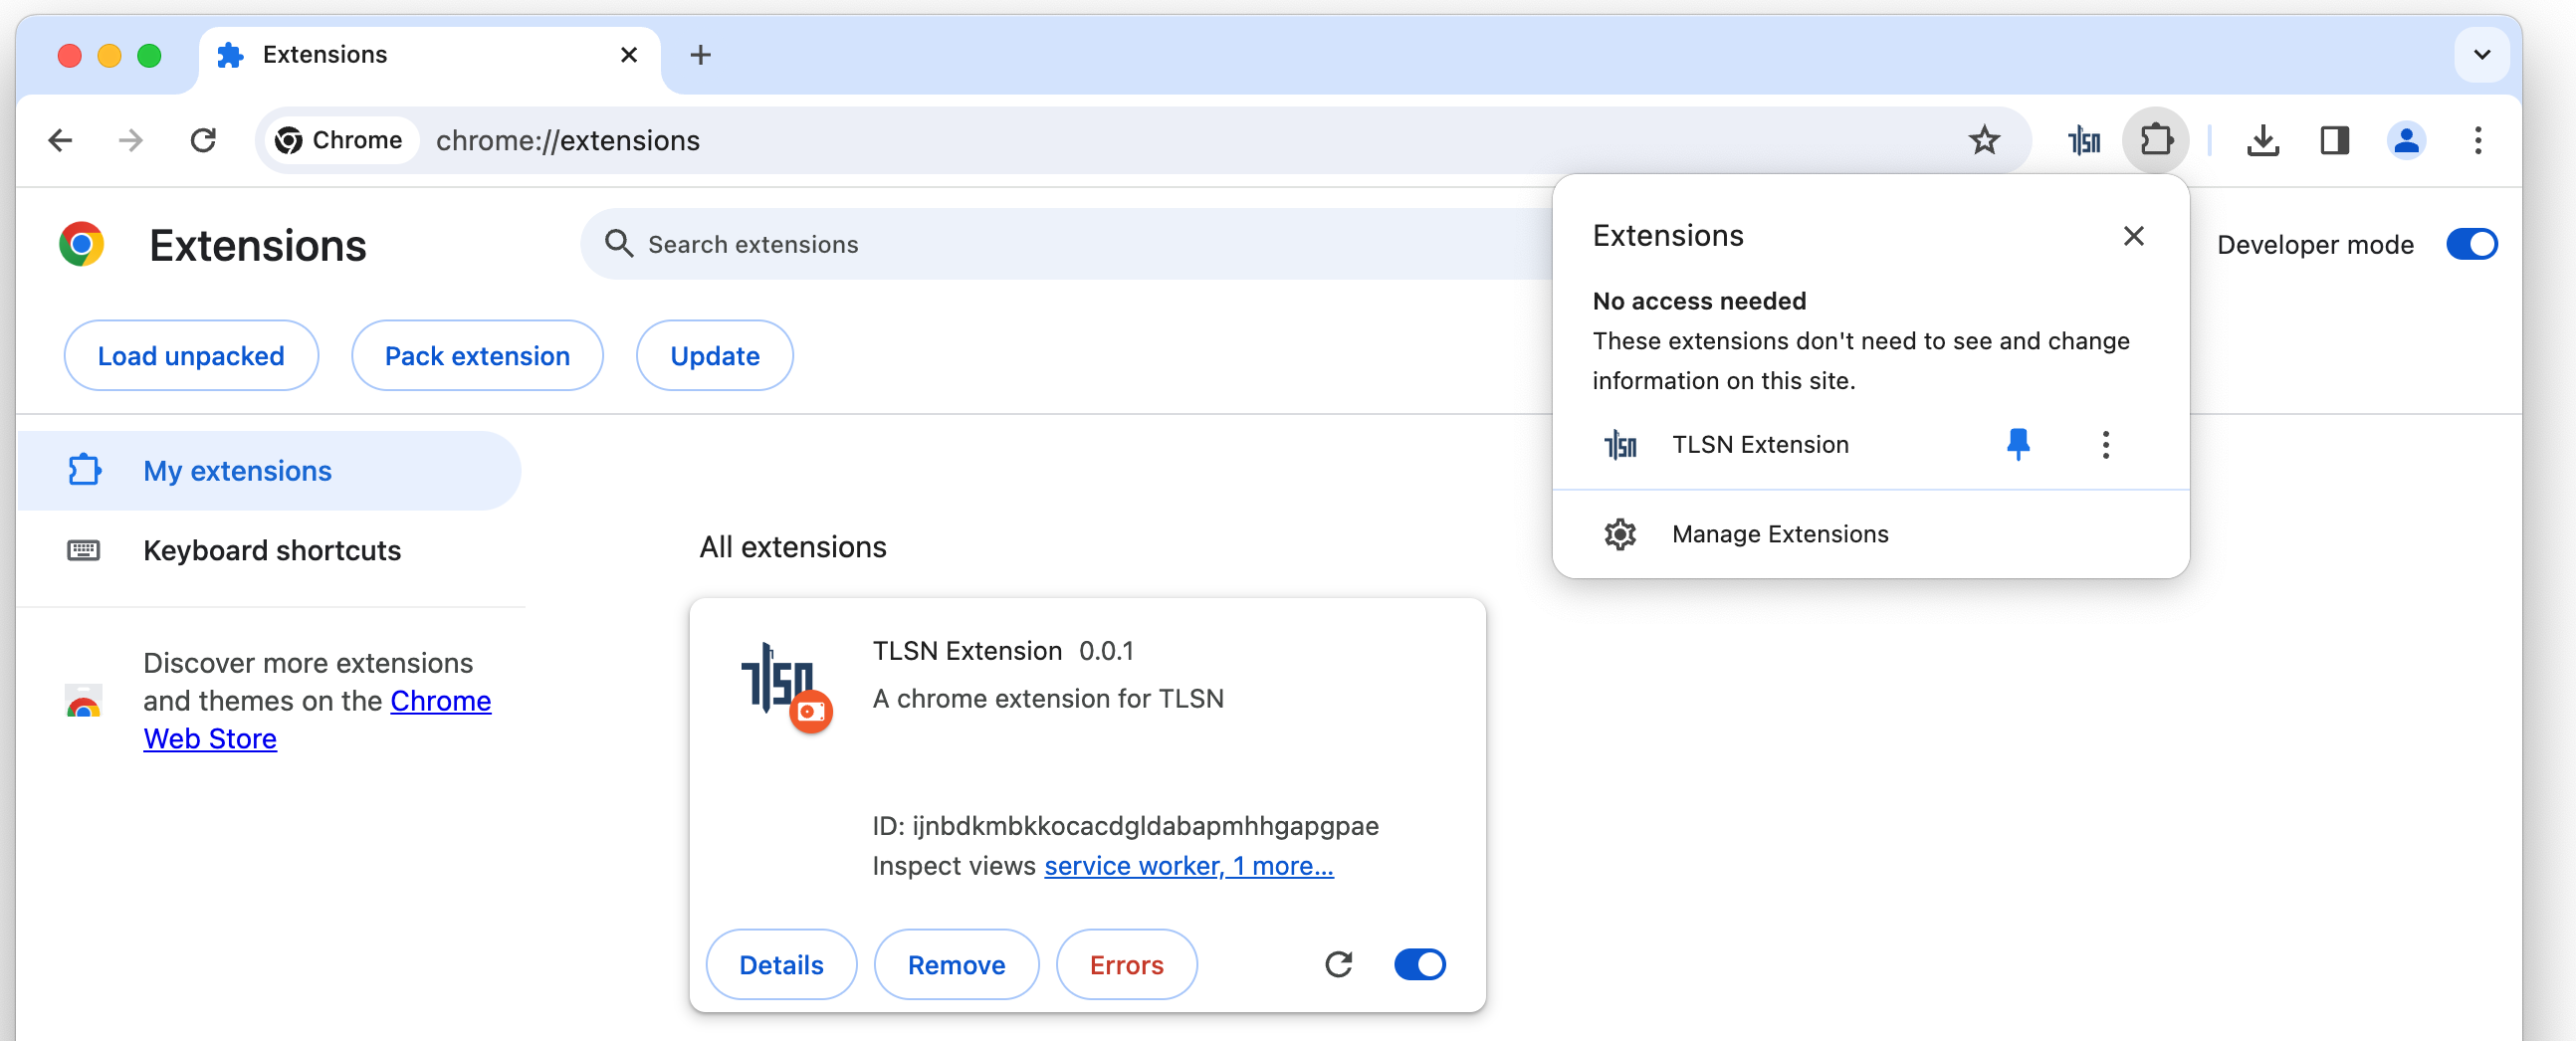This screenshot has height=1041, width=2576.
Task: Expand the tab search chevron dropdown
Action: tap(2481, 55)
